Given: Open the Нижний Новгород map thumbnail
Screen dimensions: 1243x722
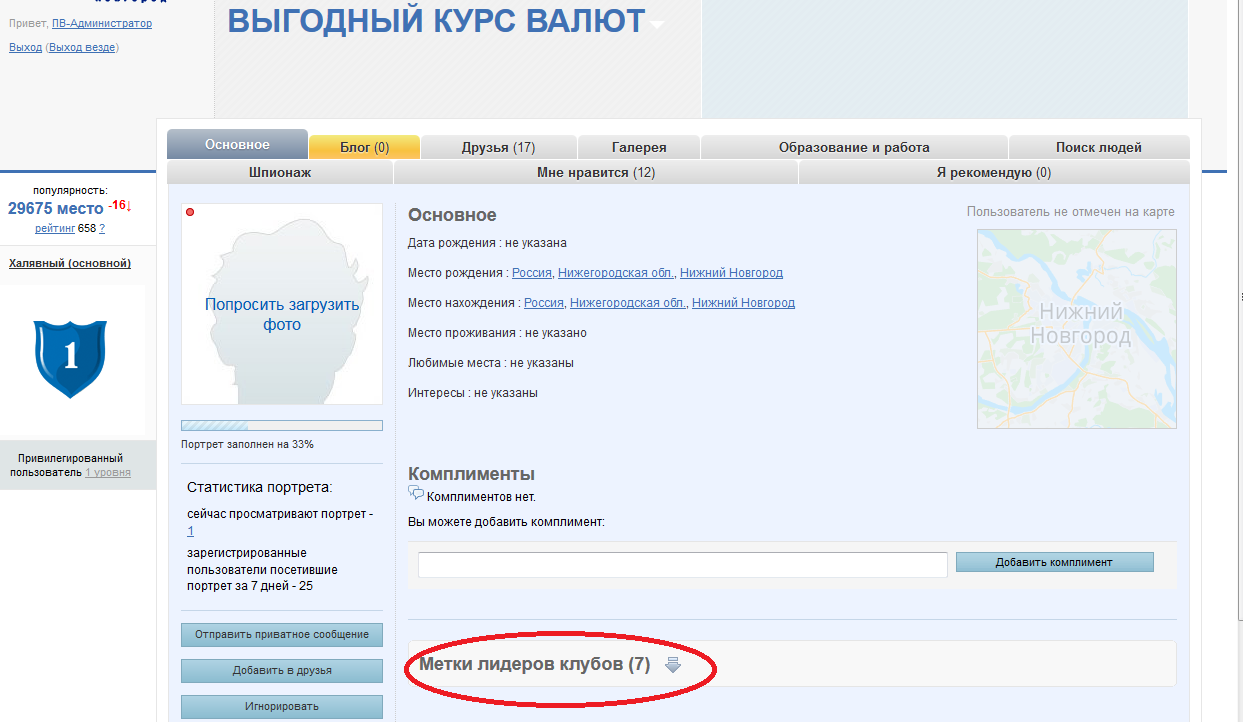Looking at the screenshot, I should (x=1076, y=329).
